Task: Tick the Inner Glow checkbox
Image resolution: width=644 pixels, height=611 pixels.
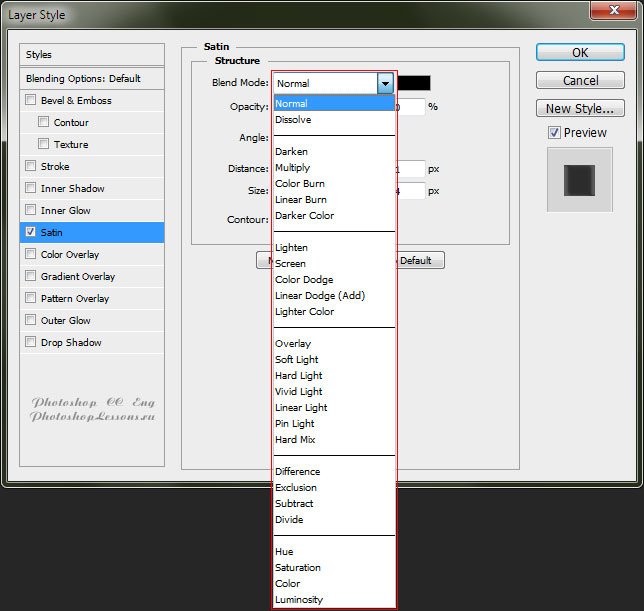Action: 32,210
